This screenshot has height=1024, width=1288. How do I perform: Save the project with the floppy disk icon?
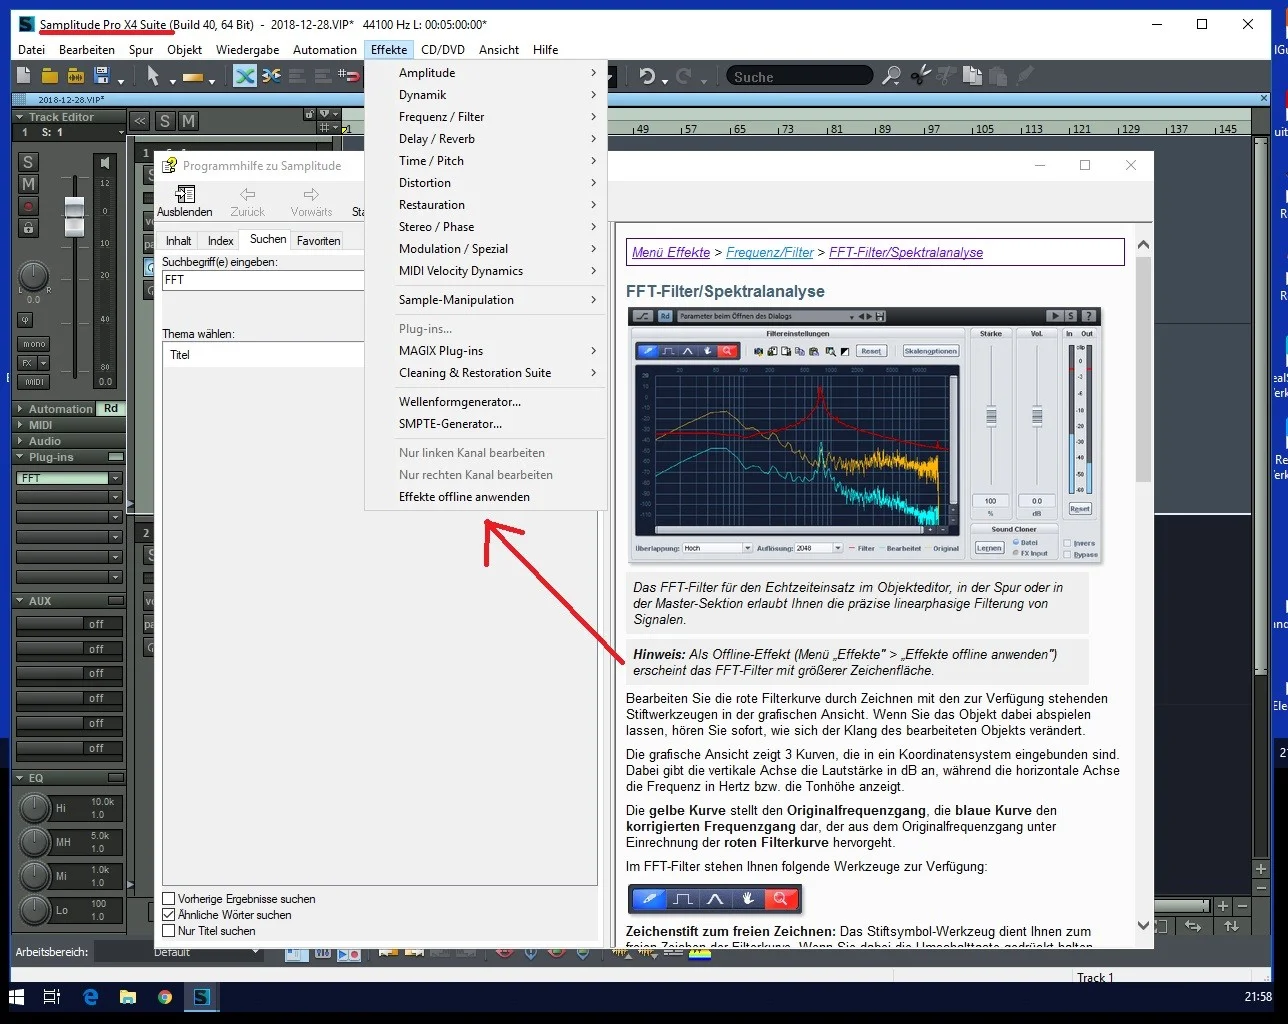[101, 76]
